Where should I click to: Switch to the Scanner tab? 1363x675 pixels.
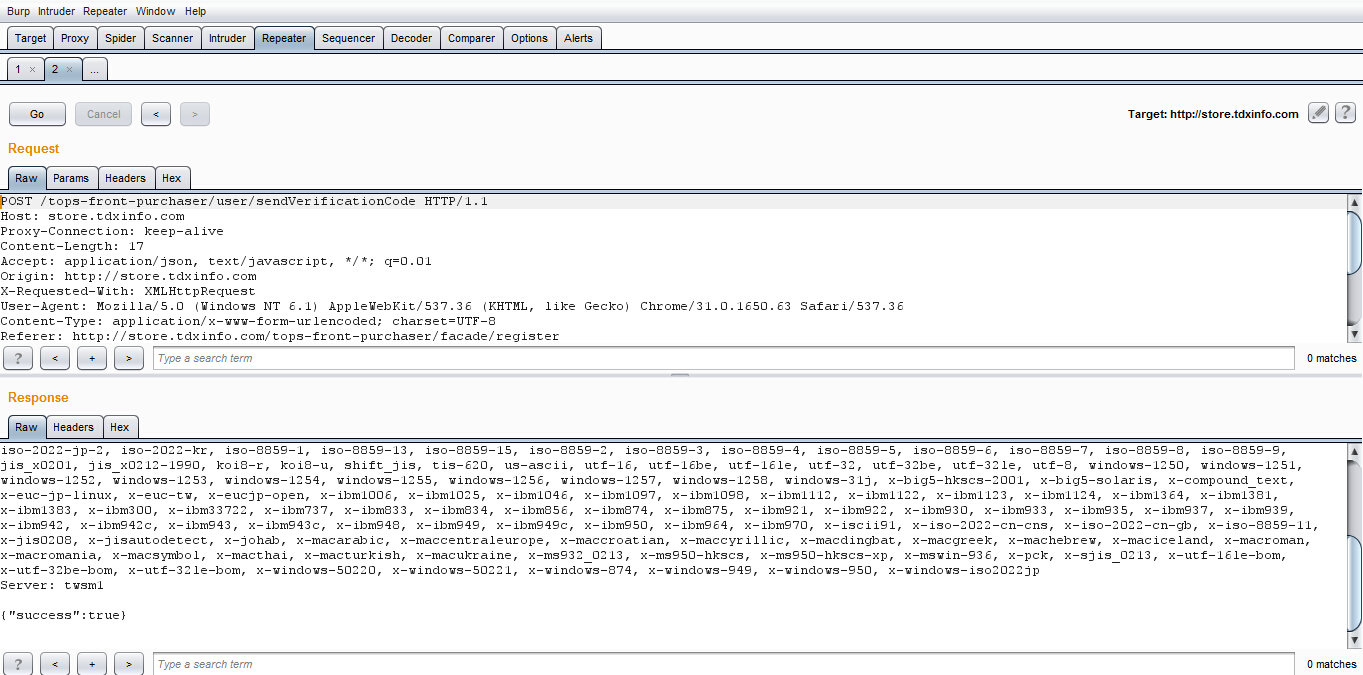(173, 38)
